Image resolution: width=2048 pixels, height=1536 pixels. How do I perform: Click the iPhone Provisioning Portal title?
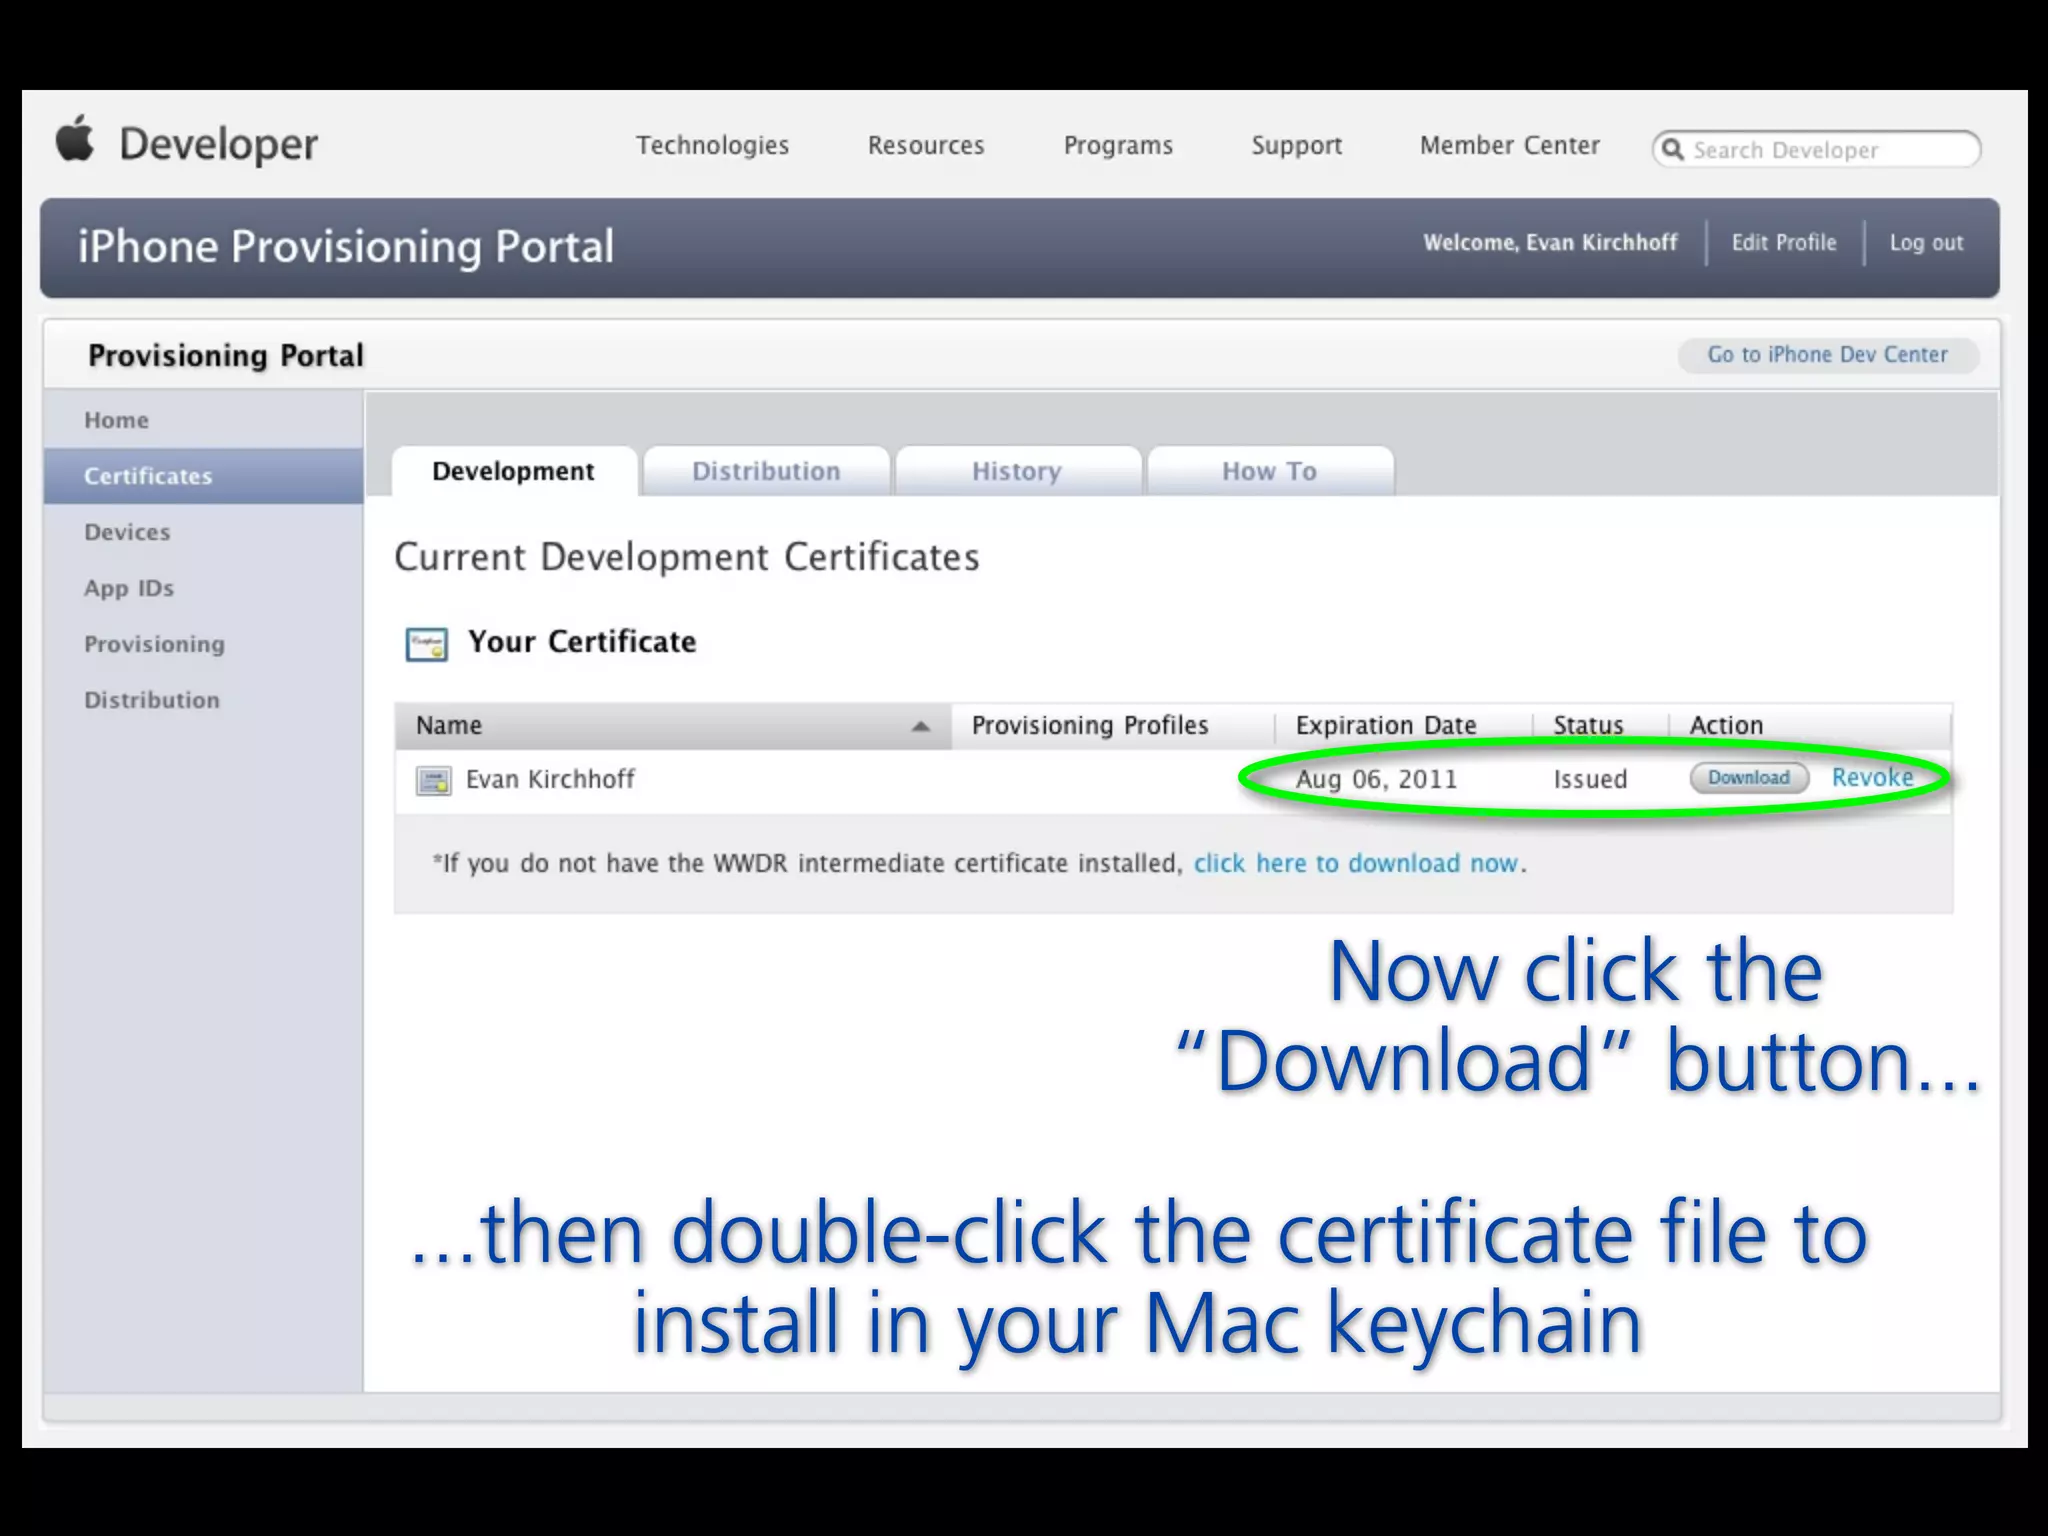[x=346, y=247]
